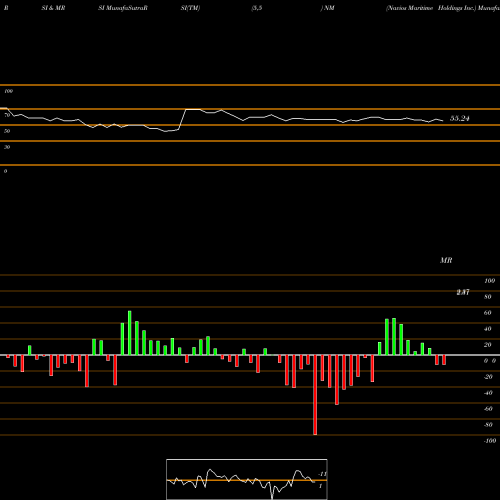Click the Navios Maritime Holdings Inc. title text
Image resolution: width=500 pixels, height=500 pixels.
431,8
